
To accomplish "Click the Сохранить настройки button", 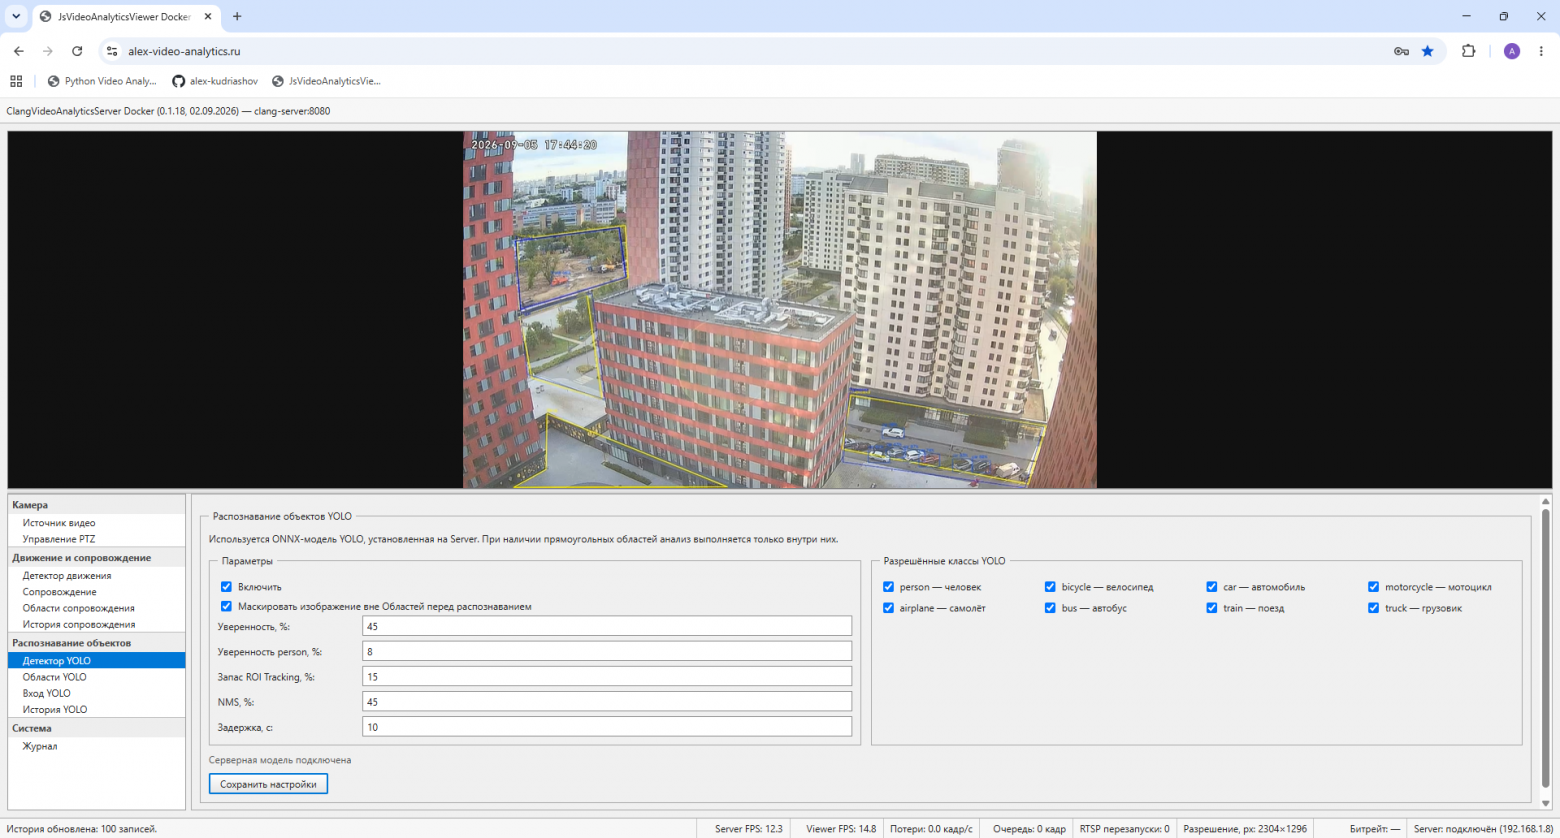I will click(268, 784).
